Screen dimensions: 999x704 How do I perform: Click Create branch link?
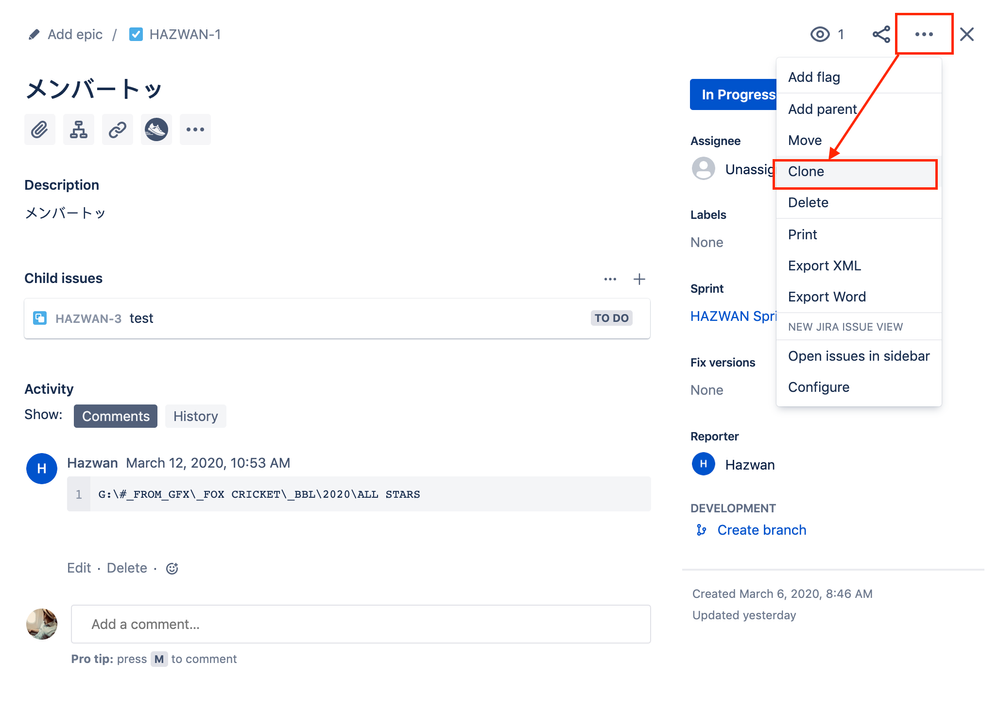click(761, 530)
